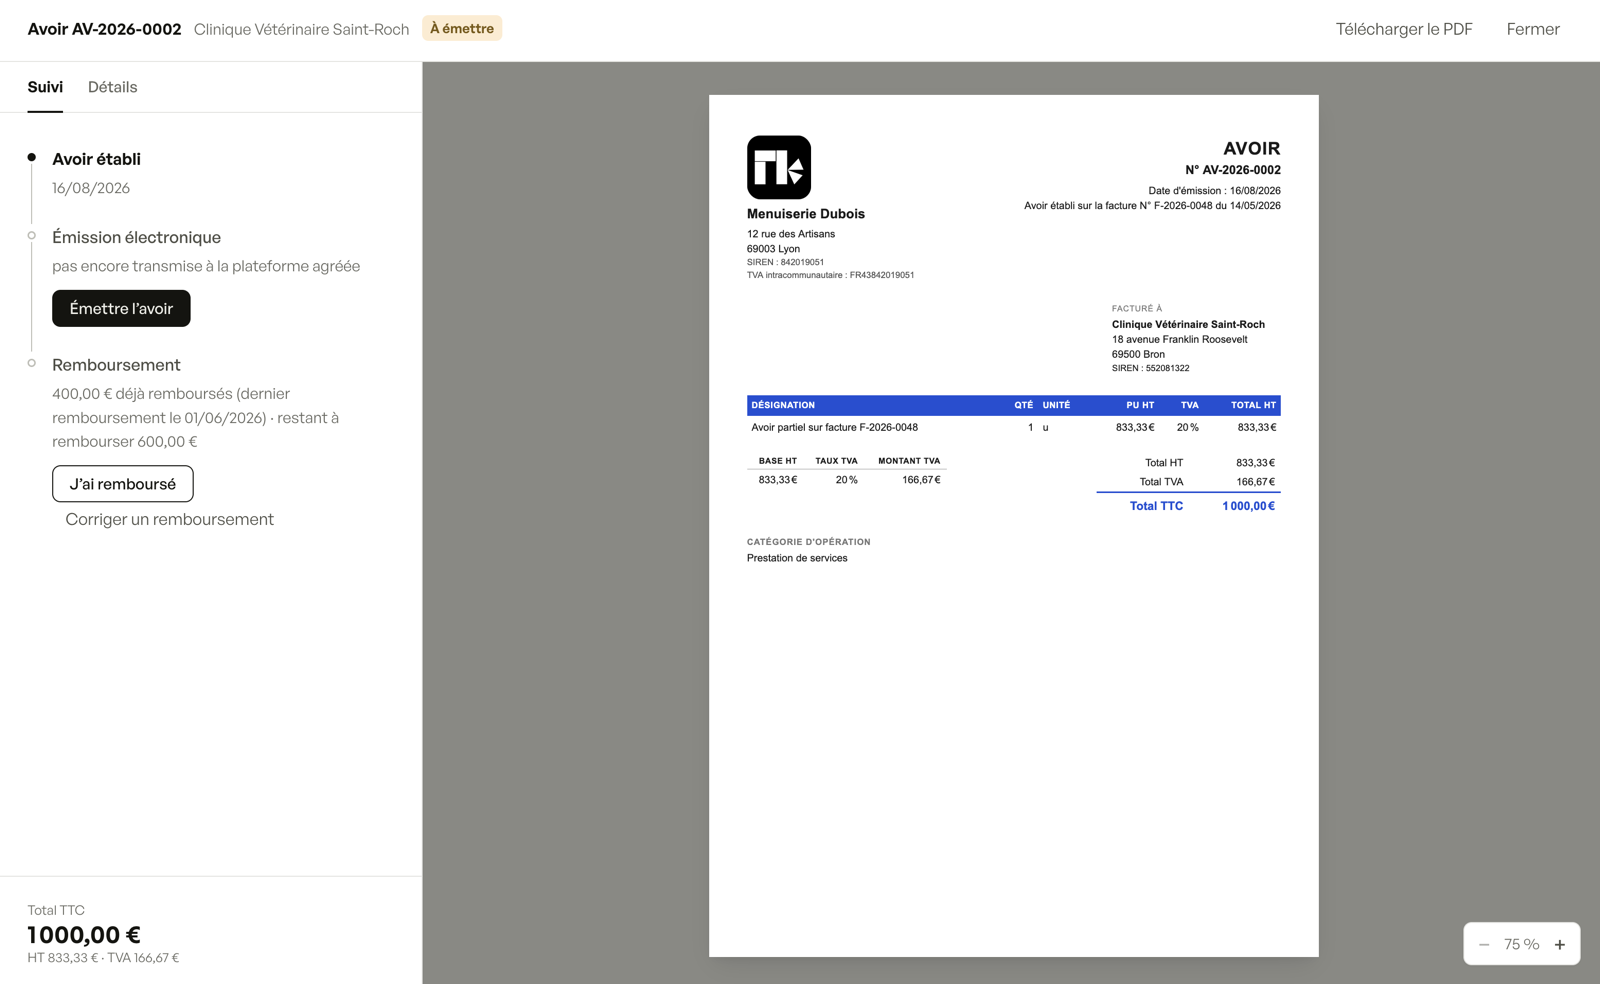Open the Détails tab
The image size is (1600, 984).
pyautogui.click(x=113, y=87)
